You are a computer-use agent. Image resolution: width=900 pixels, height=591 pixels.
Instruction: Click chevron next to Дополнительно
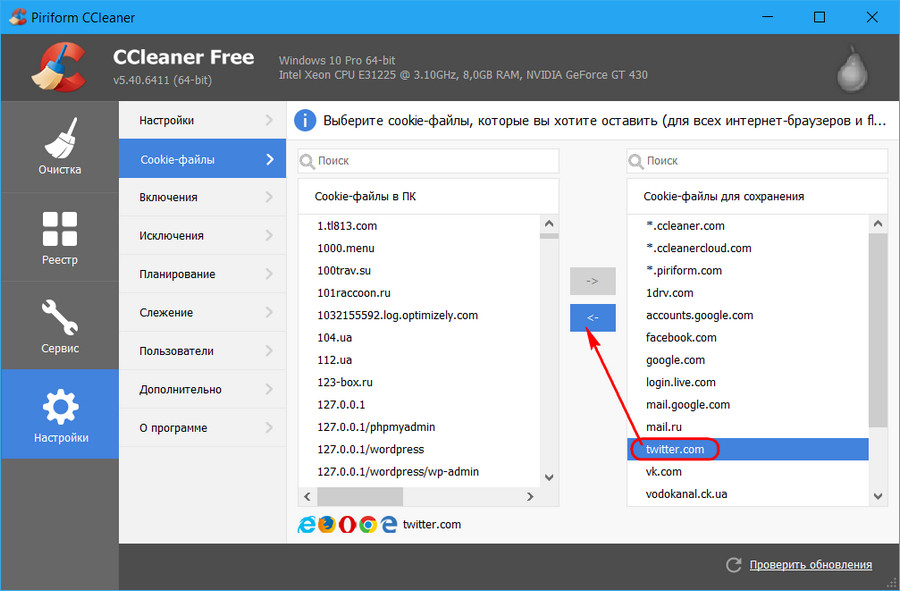[x=269, y=389]
